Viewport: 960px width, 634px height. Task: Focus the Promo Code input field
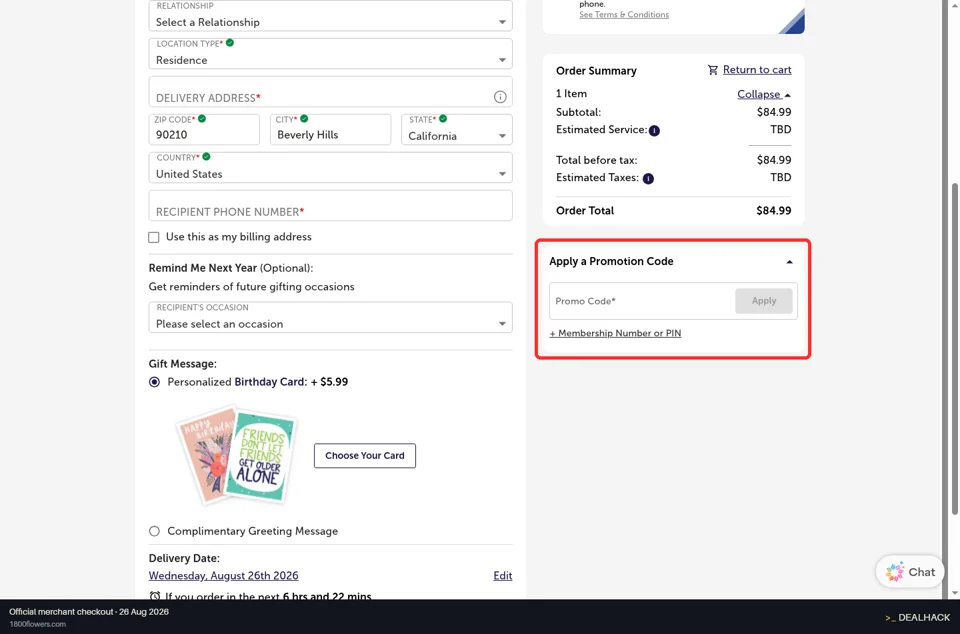(642, 300)
